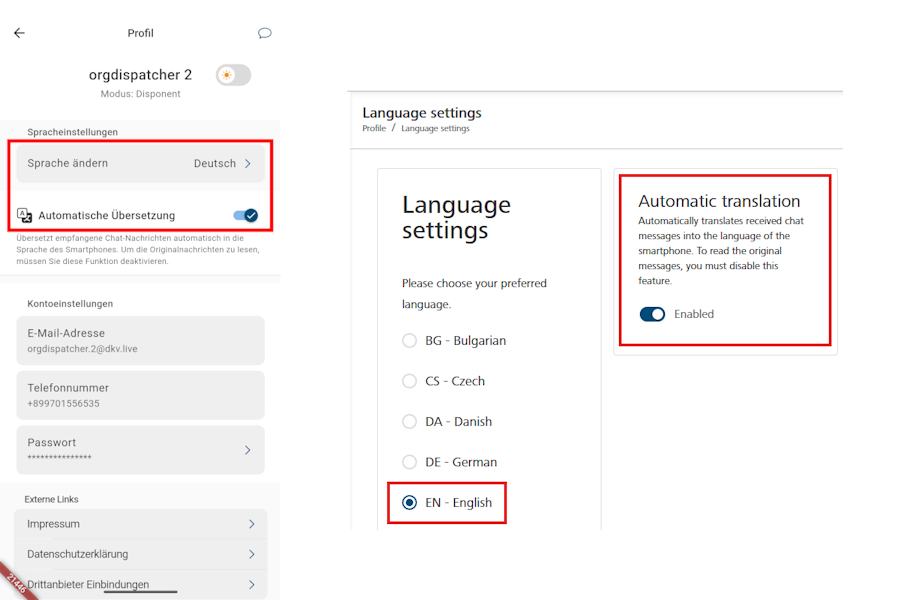Open the Telefonnummer field

click(x=141, y=395)
